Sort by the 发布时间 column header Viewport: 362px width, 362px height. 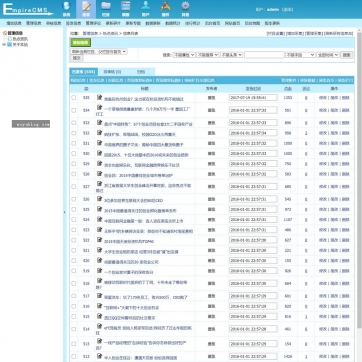click(253, 89)
